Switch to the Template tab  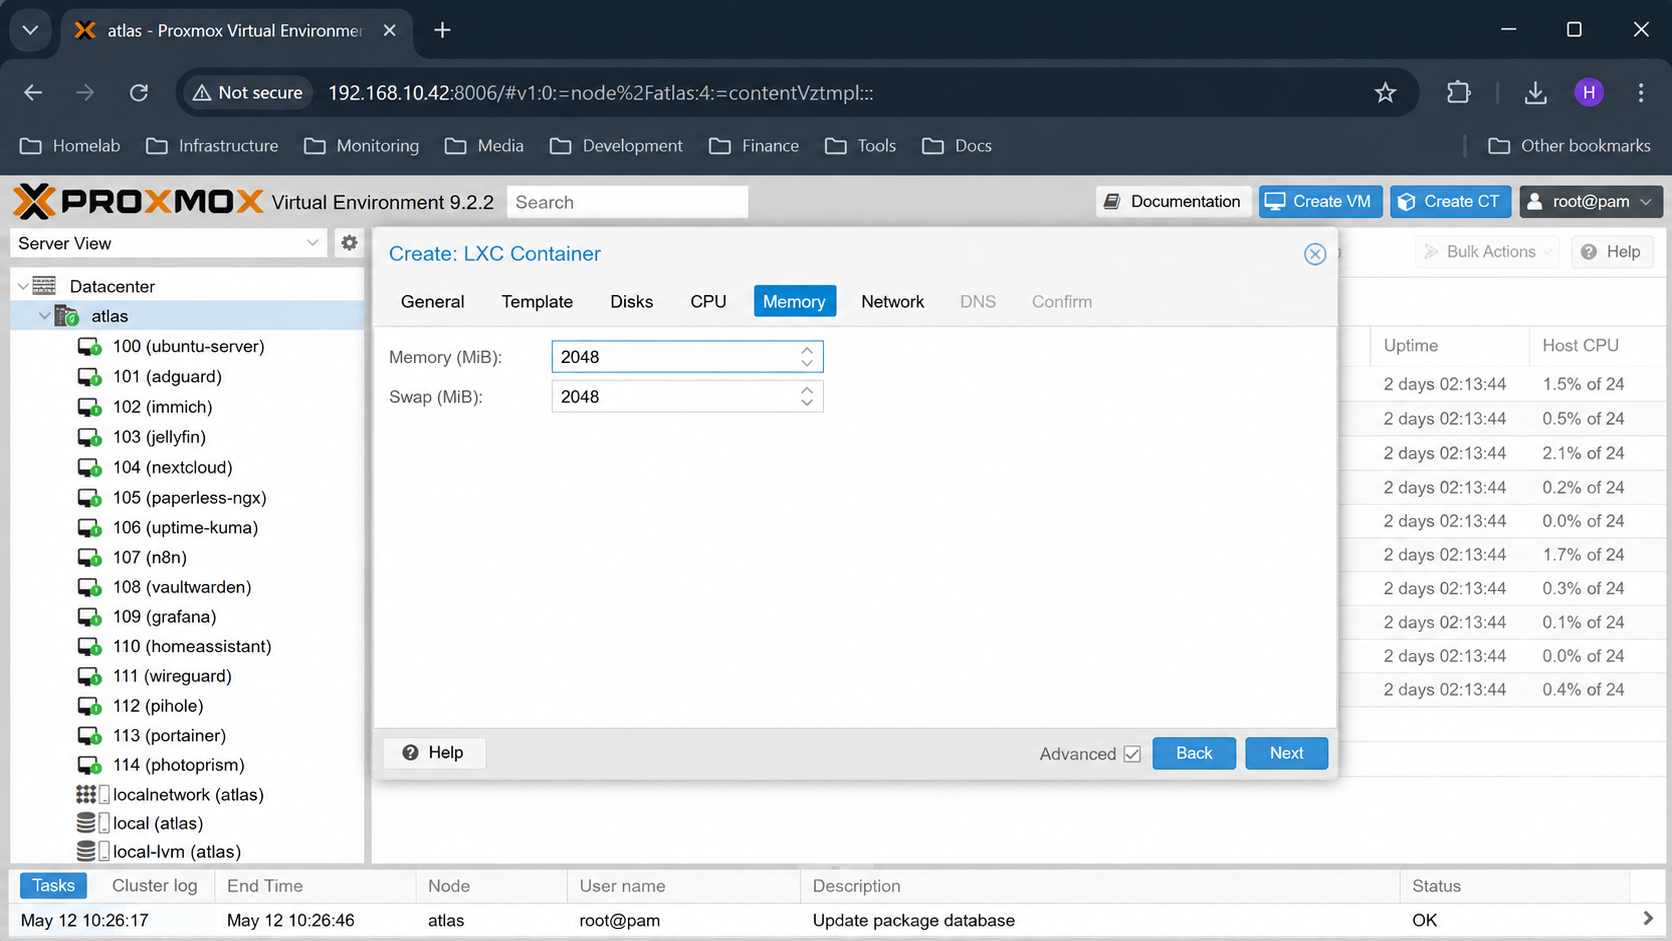click(x=537, y=302)
